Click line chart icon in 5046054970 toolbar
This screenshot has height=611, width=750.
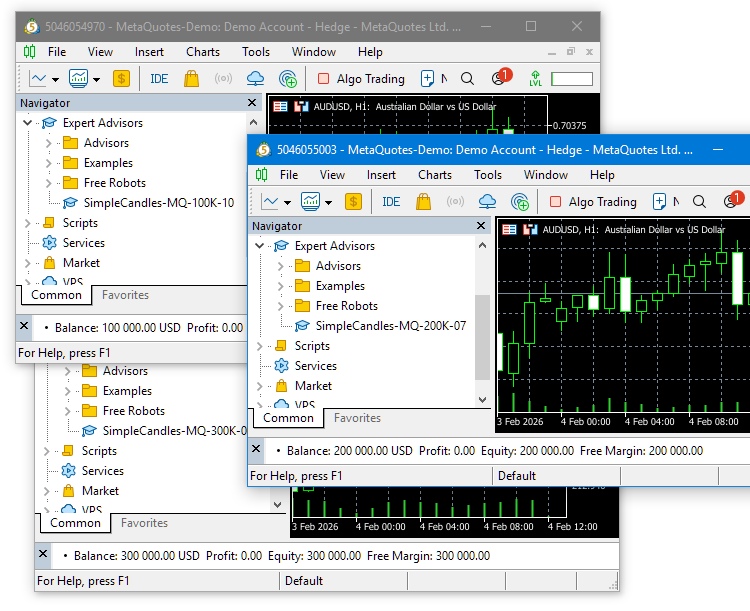[38, 78]
